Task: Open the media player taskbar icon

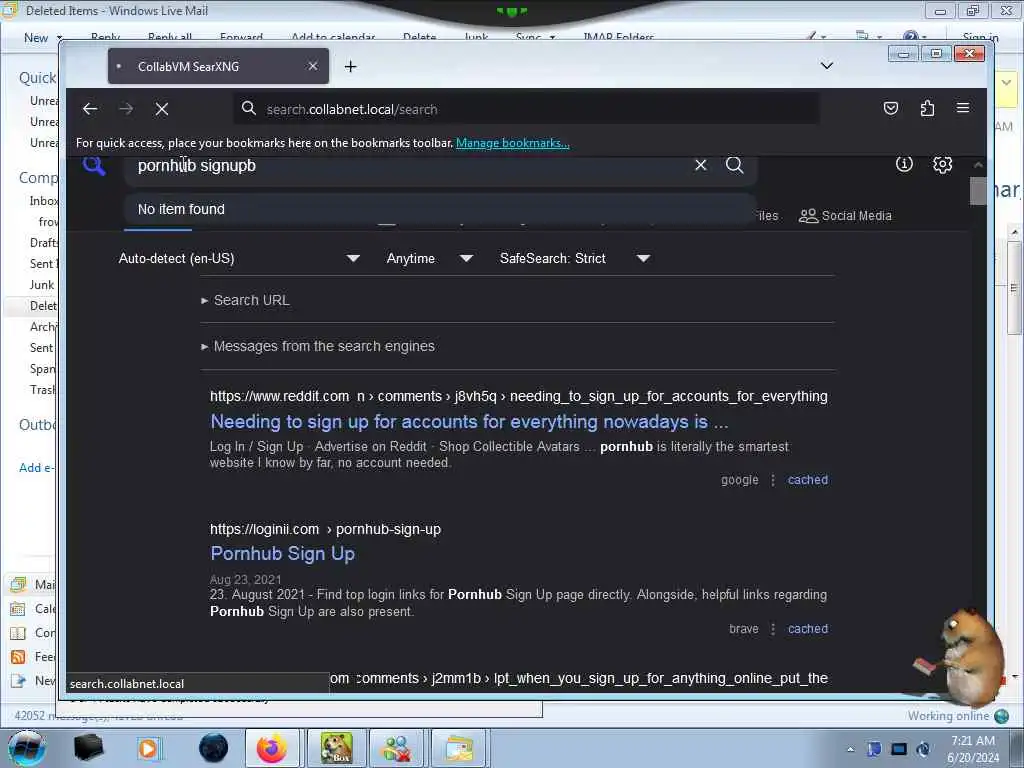Action: click(x=148, y=748)
